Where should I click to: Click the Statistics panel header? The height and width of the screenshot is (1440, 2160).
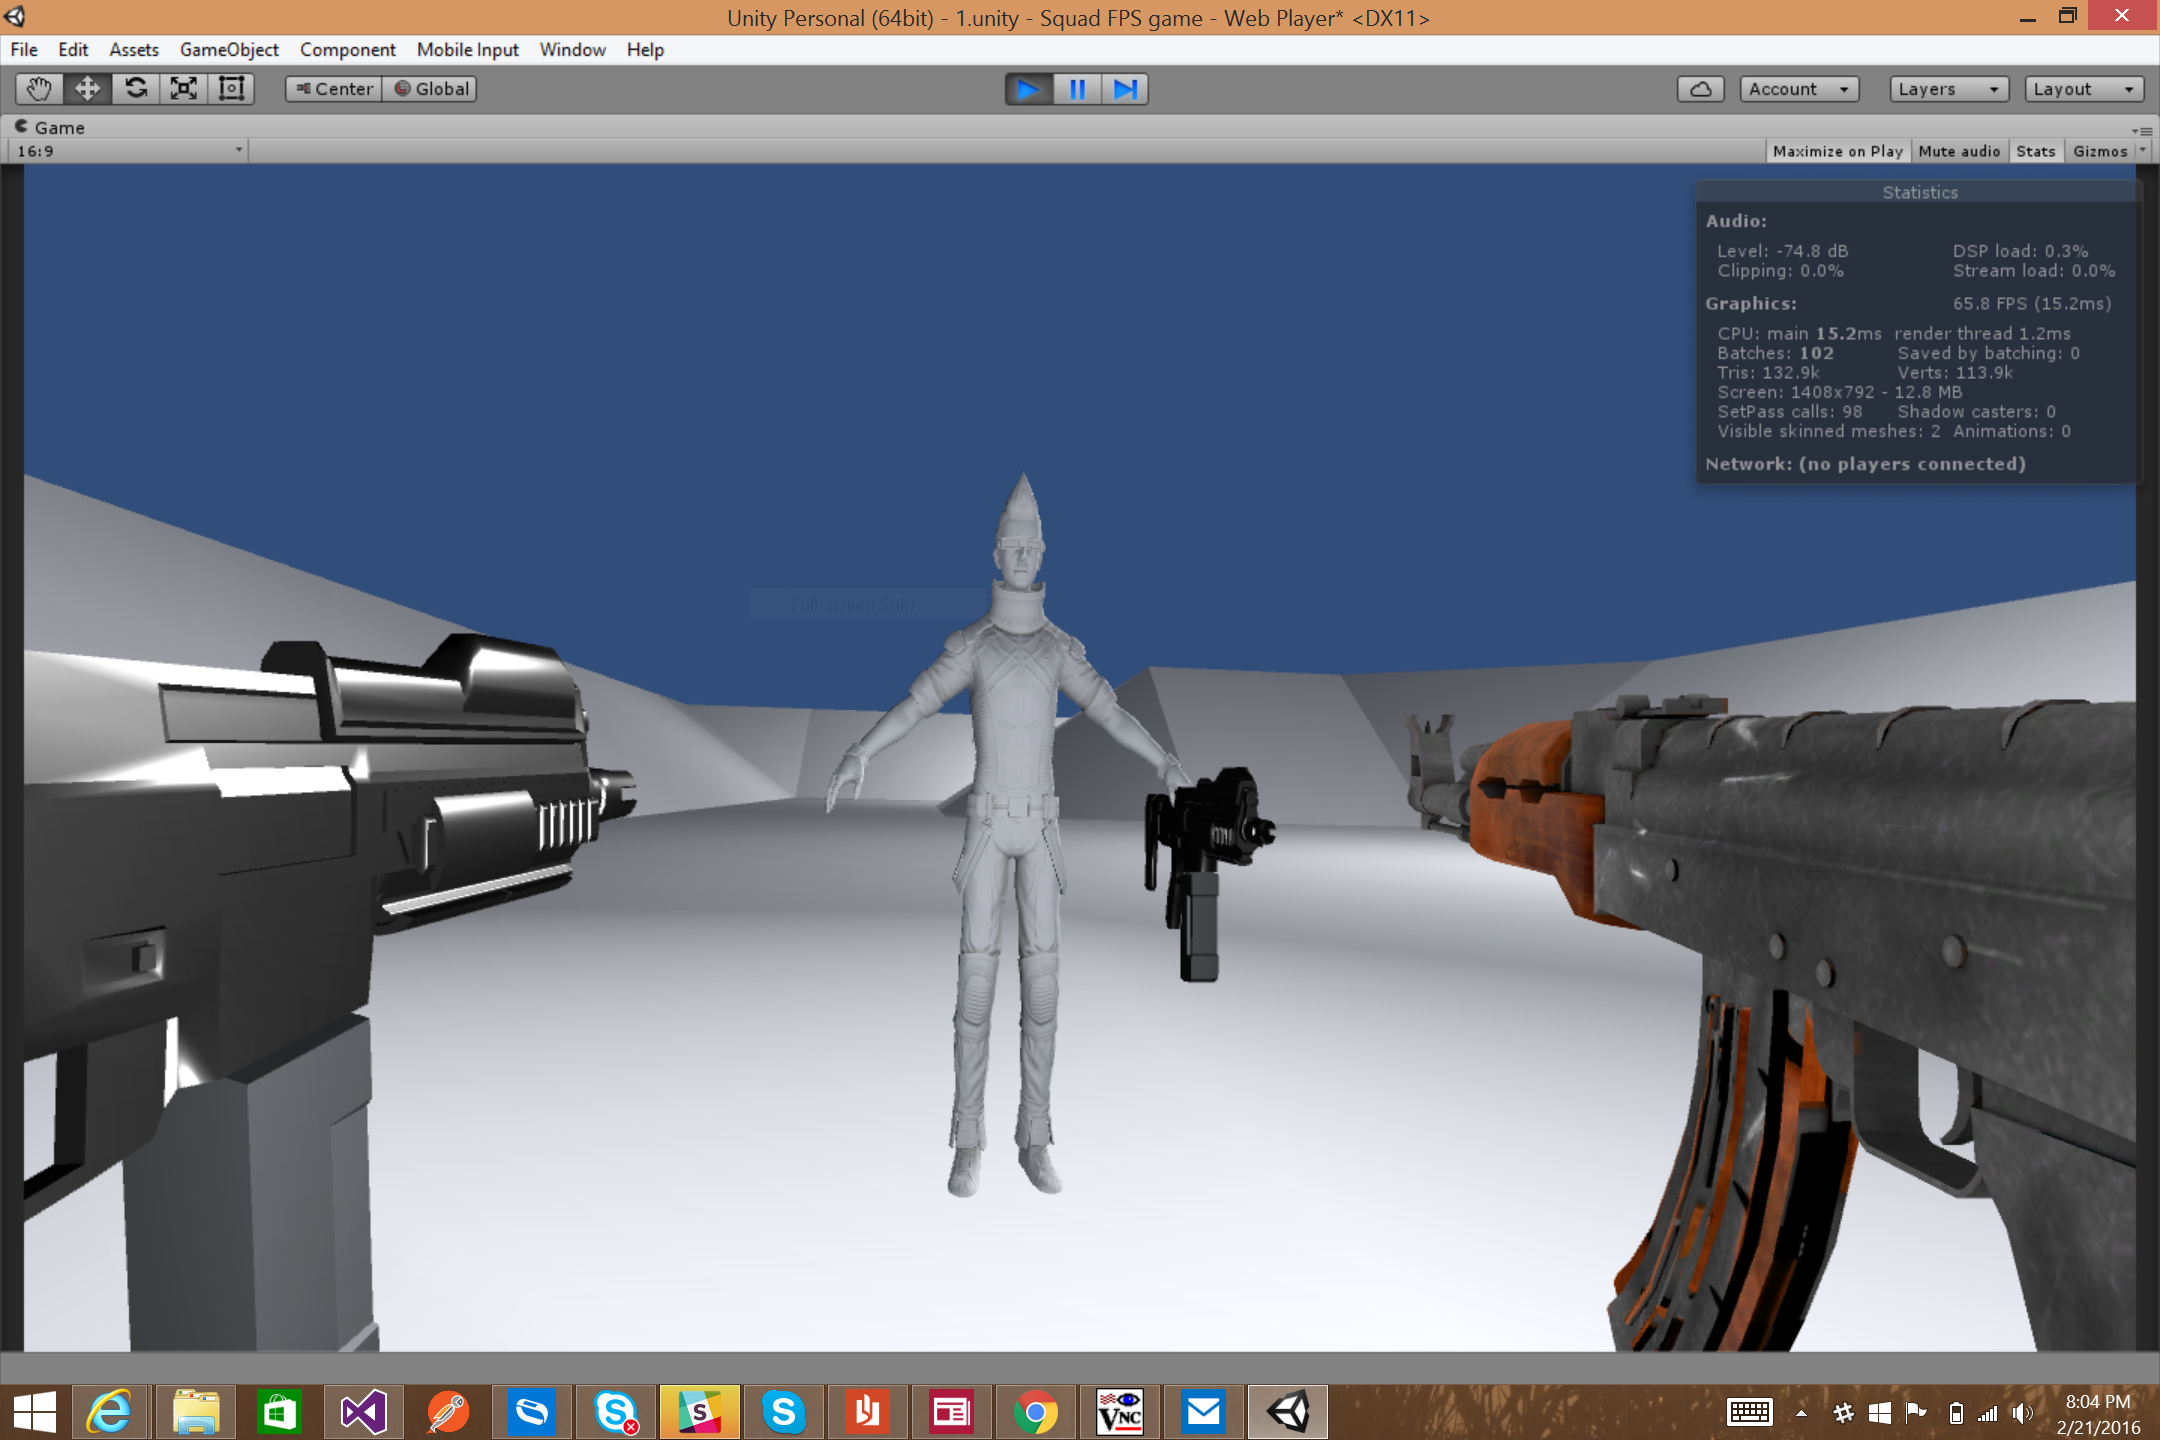click(x=1919, y=192)
